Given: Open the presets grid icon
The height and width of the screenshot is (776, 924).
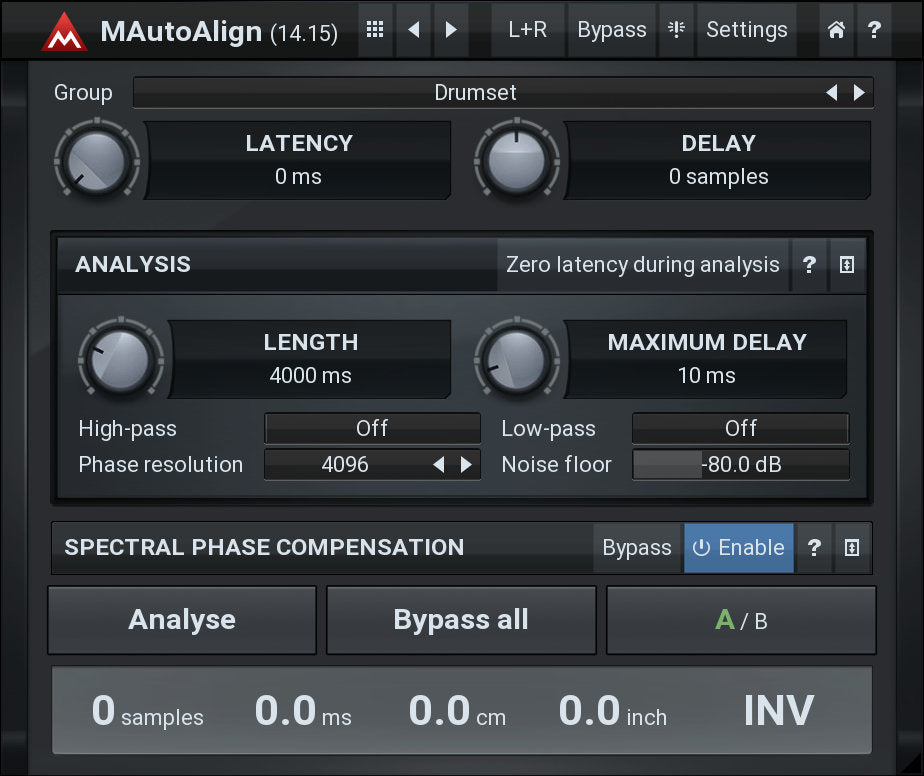Looking at the screenshot, I should coord(375,30).
